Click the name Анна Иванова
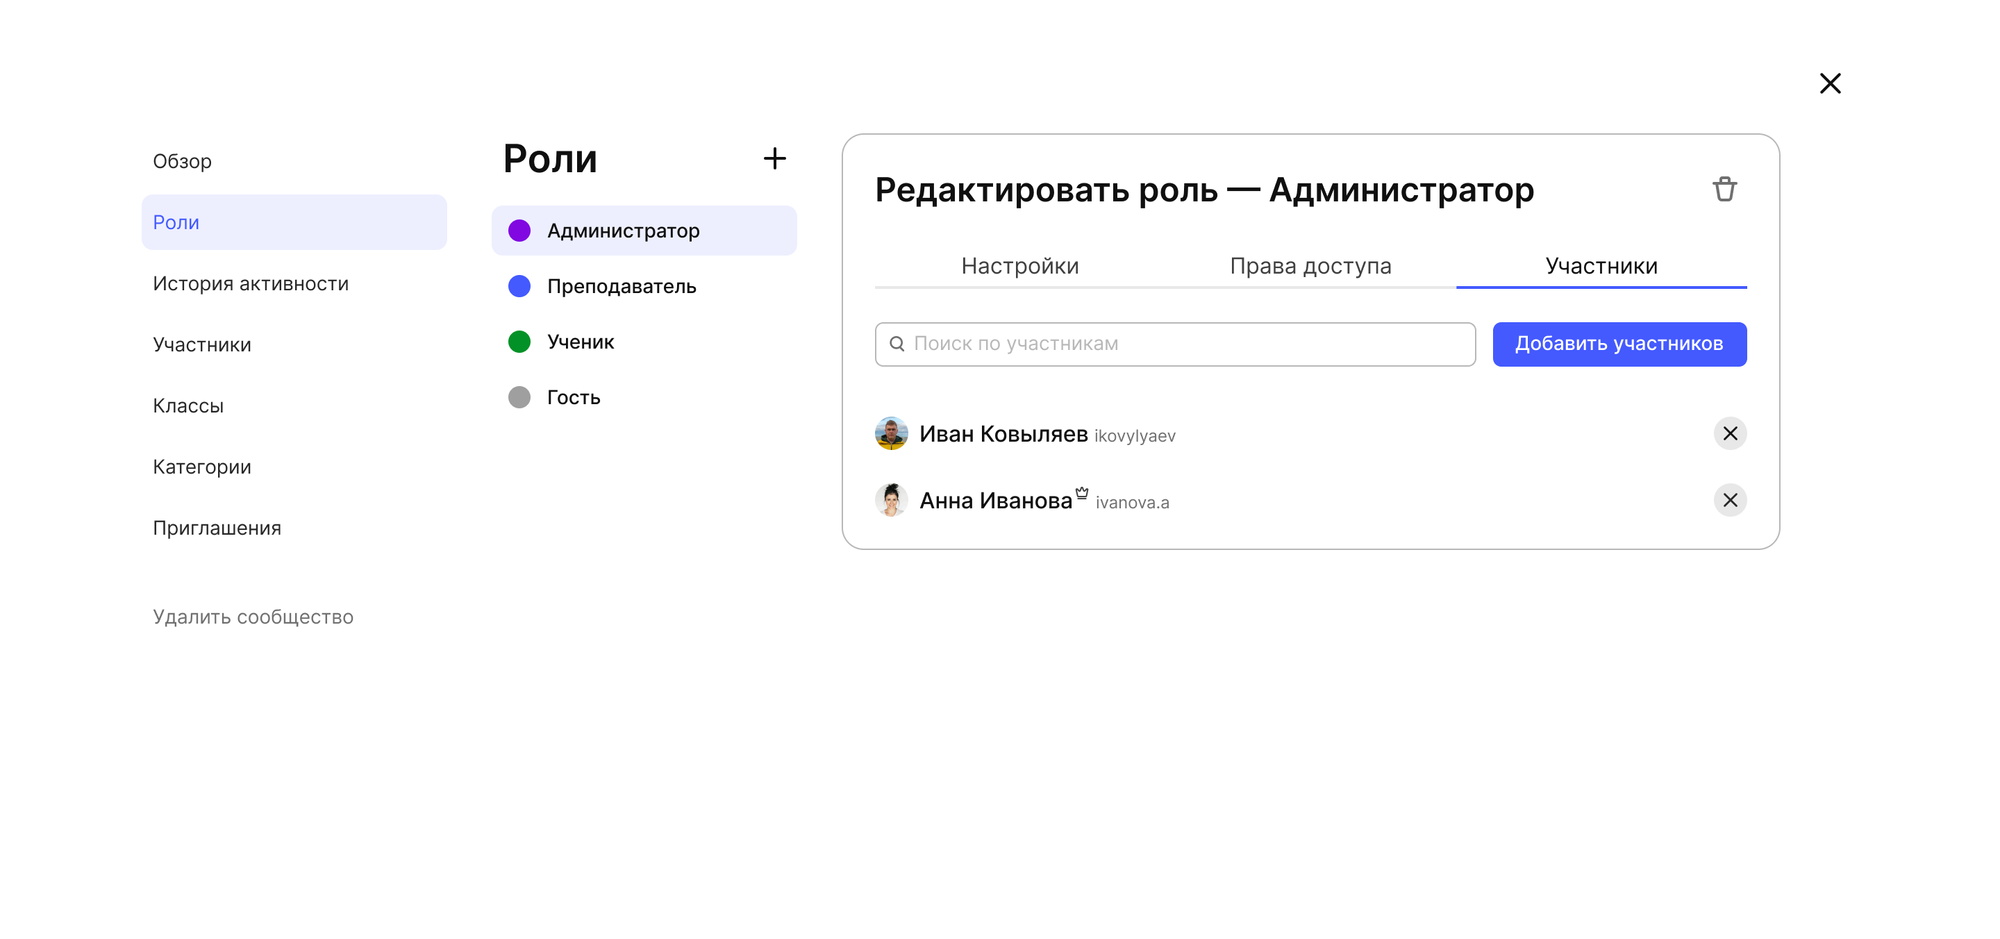The height and width of the screenshot is (939, 2000). [x=996, y=501]
